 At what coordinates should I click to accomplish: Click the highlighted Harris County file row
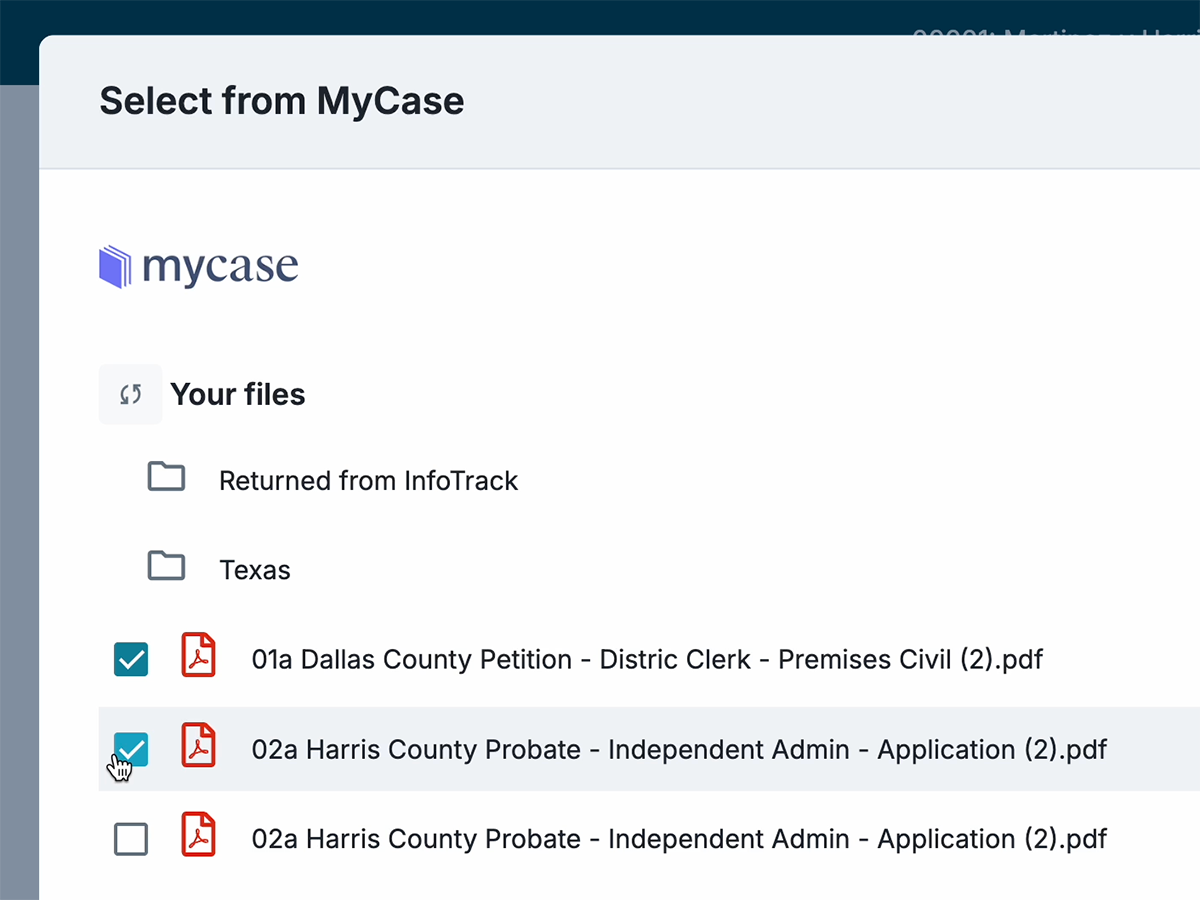678,749
